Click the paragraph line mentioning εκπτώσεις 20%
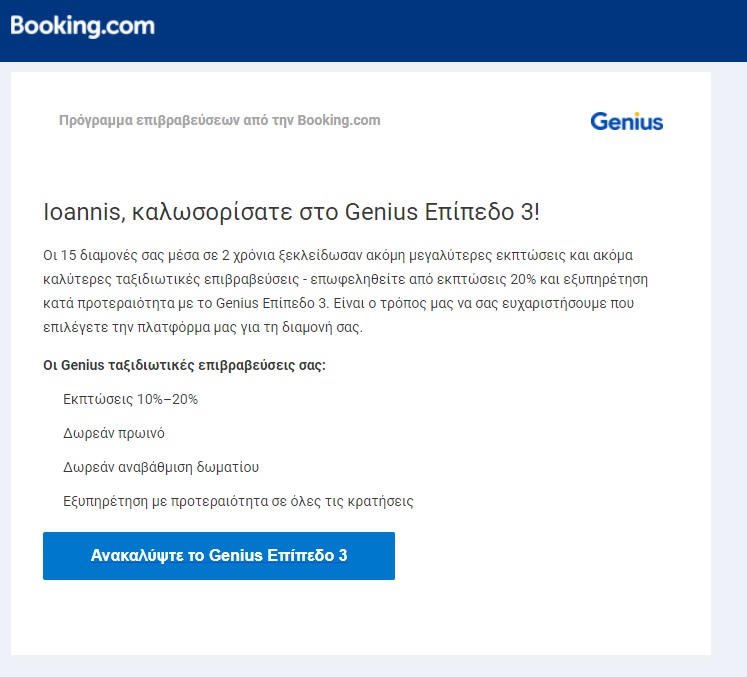Image resolution: width=747 pixels, height=677 pixels. point(345,279)
